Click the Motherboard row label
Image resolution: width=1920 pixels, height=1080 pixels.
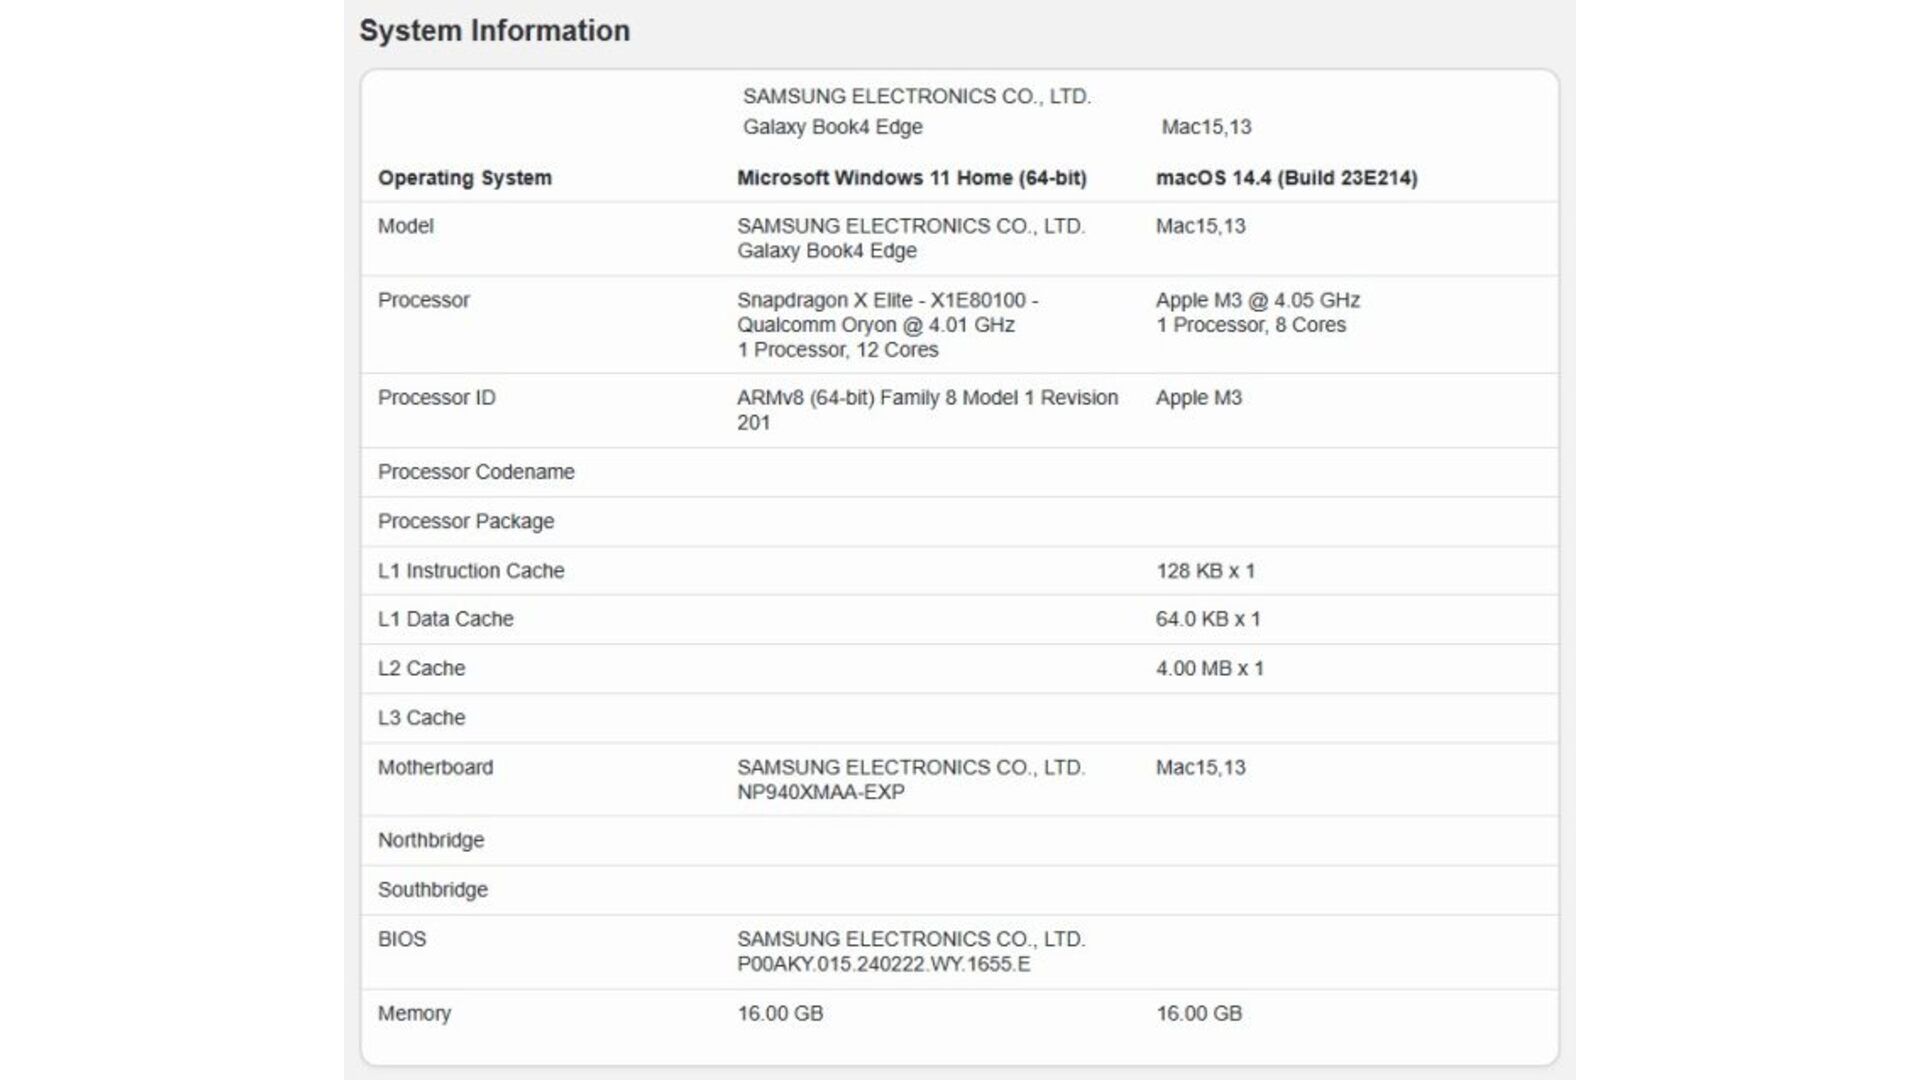tap(435, 767)
